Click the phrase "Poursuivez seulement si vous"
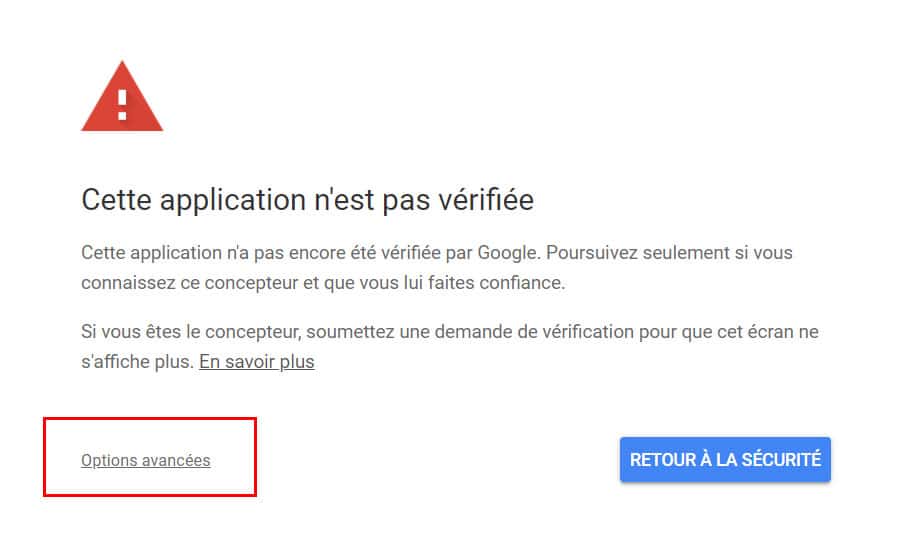This screenshot has height=557, width=906. coord(669,253)
